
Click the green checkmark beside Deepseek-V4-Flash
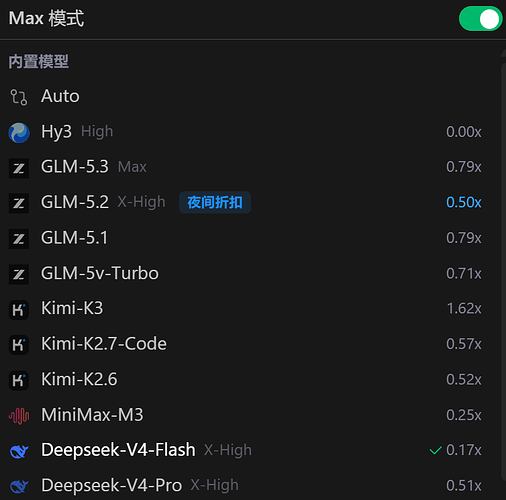pos(436,450)
